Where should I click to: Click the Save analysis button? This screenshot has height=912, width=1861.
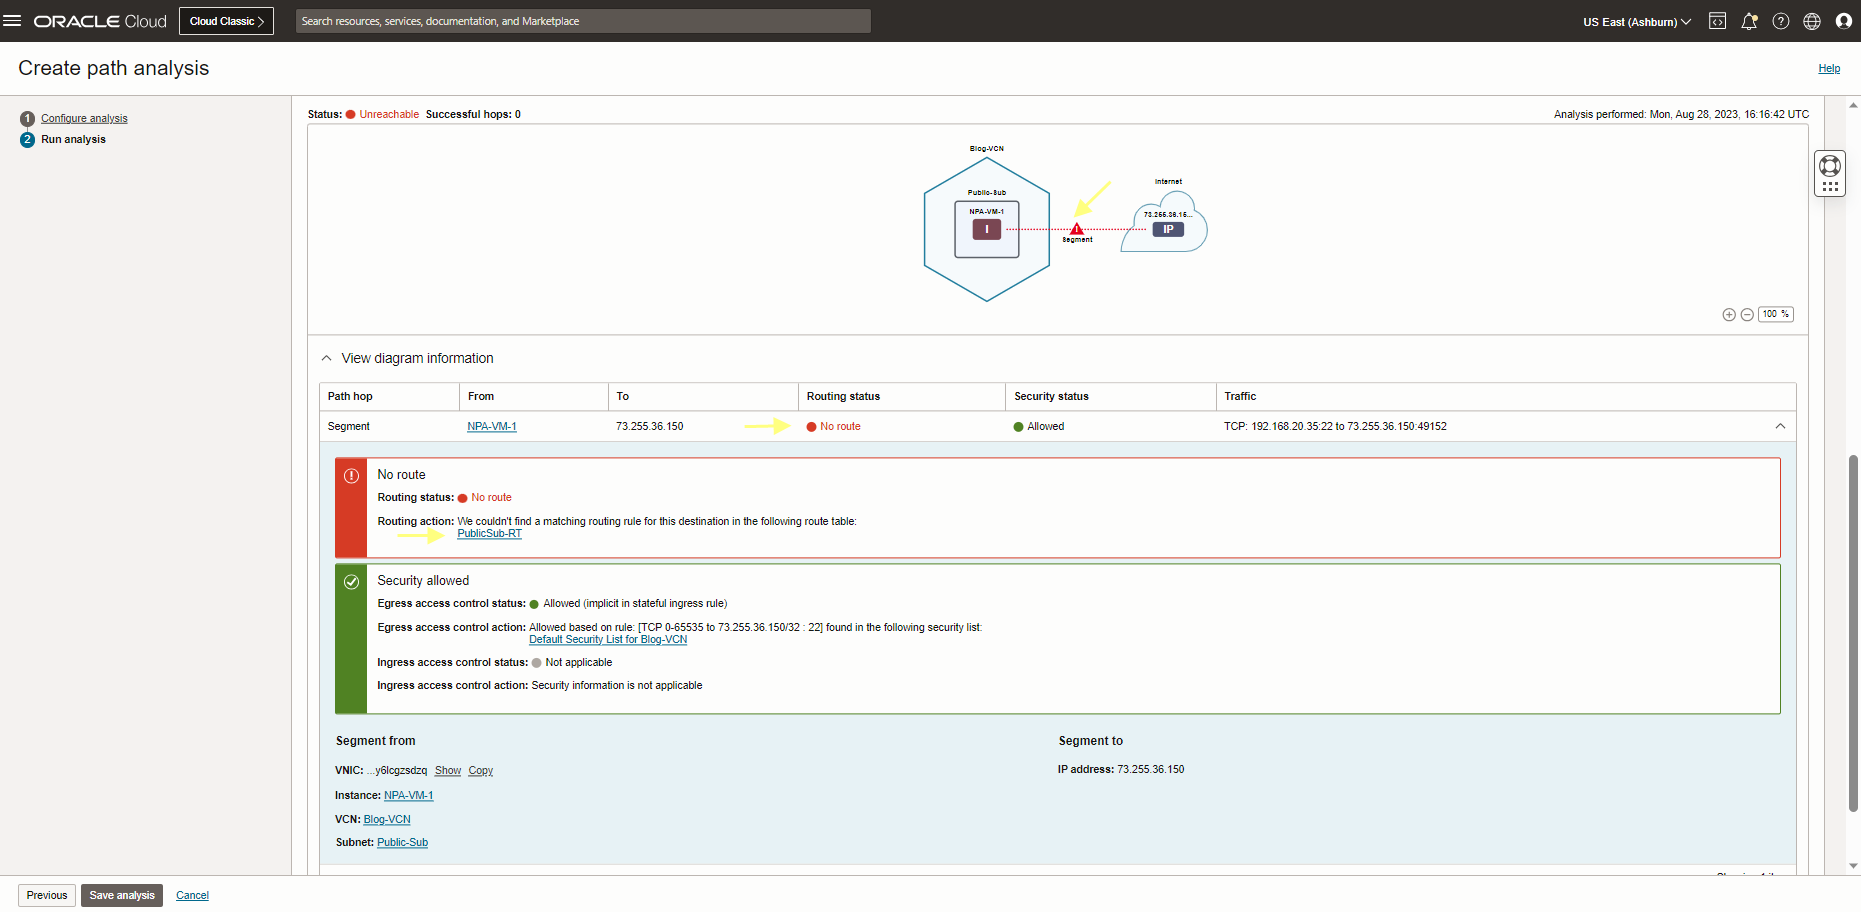click(122, 895)
